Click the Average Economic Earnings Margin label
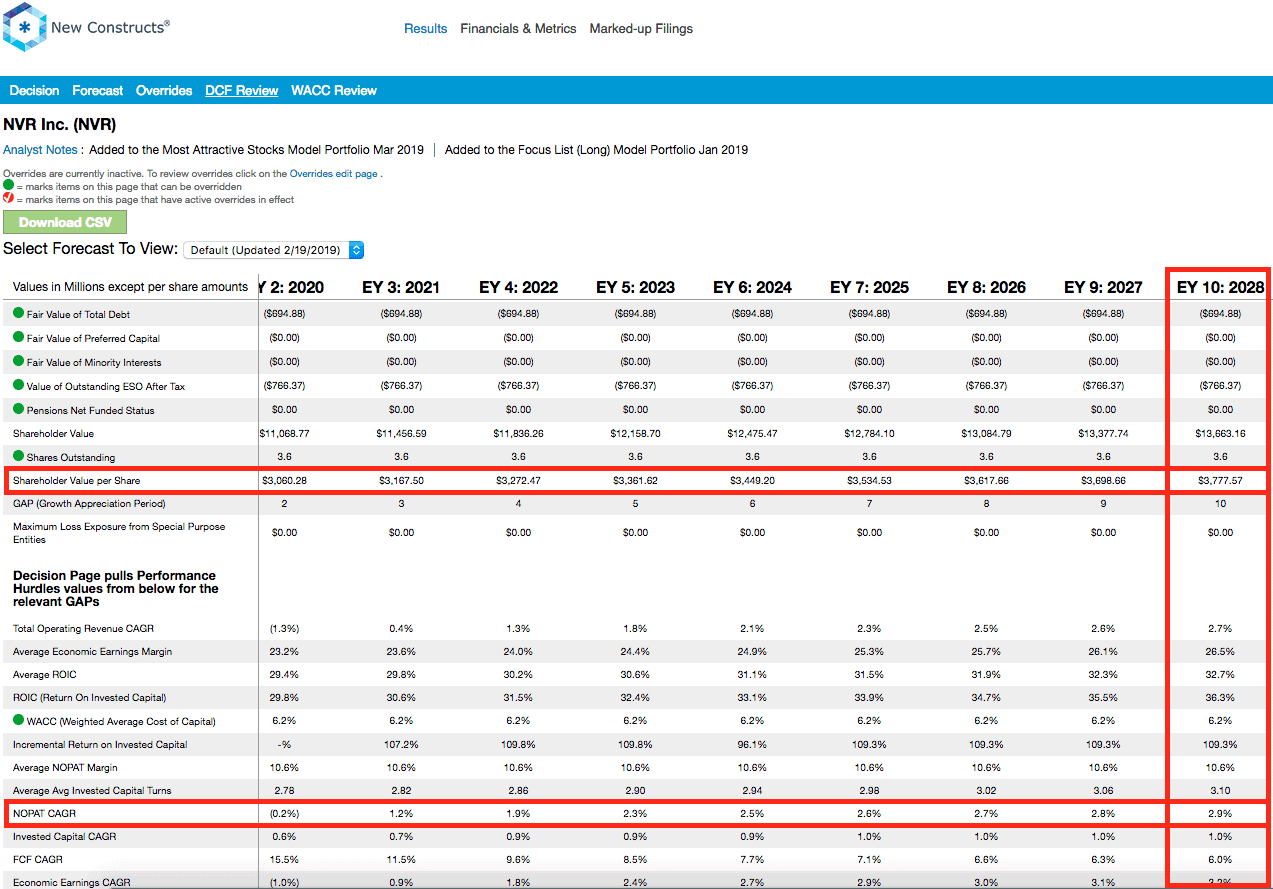Viewport: 1273px width, 889px height. pyautogui.click(x=92, y=652)
